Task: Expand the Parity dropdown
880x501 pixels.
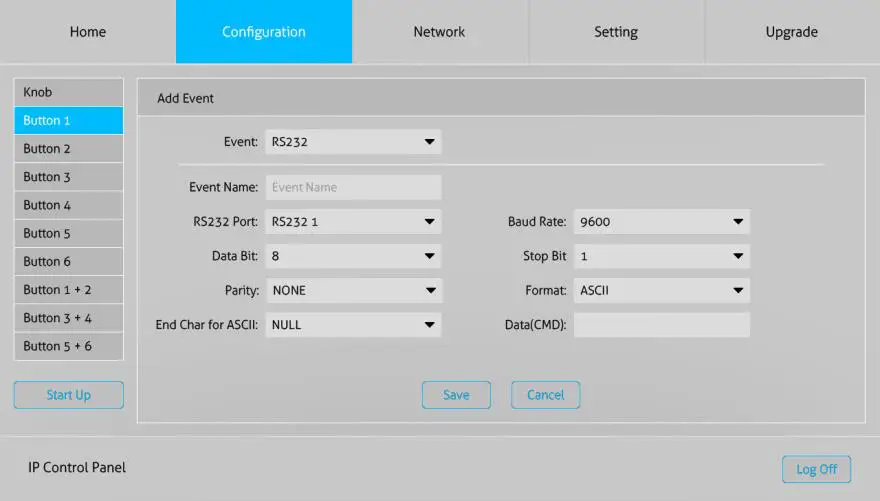Action: tap(354, 291)
